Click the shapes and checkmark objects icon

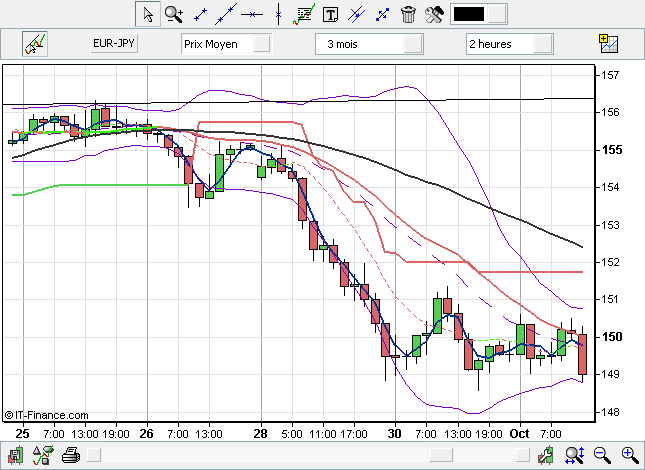[x=42, y=456]
